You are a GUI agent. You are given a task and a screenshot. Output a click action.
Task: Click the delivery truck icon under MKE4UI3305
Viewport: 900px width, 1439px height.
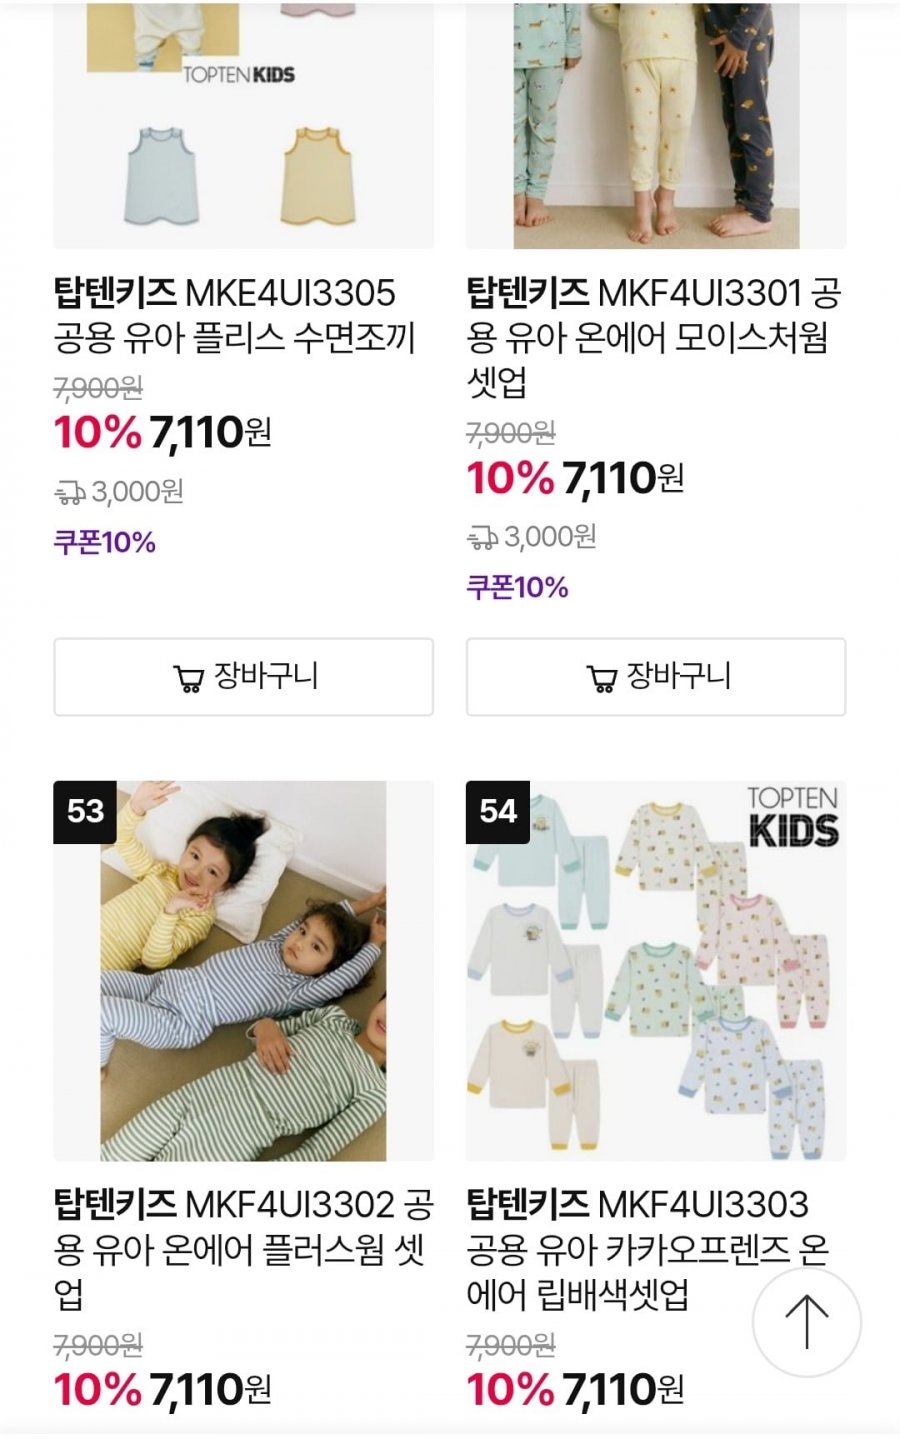69,492
